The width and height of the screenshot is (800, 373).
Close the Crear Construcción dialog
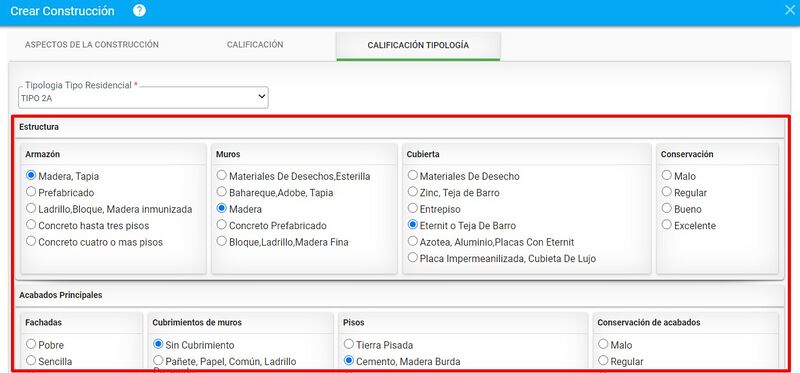tap(789, 10)
